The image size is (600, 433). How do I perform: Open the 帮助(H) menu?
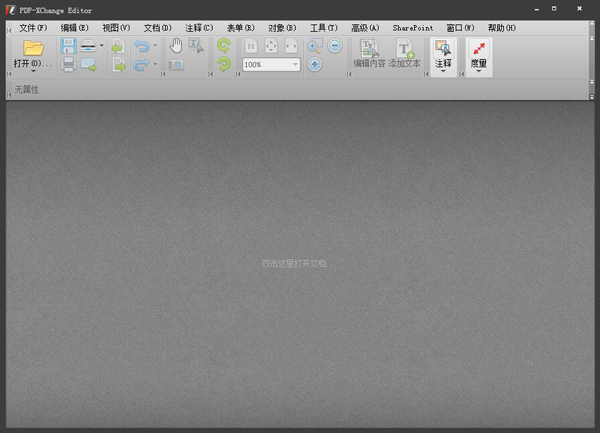tap(502, 28)
